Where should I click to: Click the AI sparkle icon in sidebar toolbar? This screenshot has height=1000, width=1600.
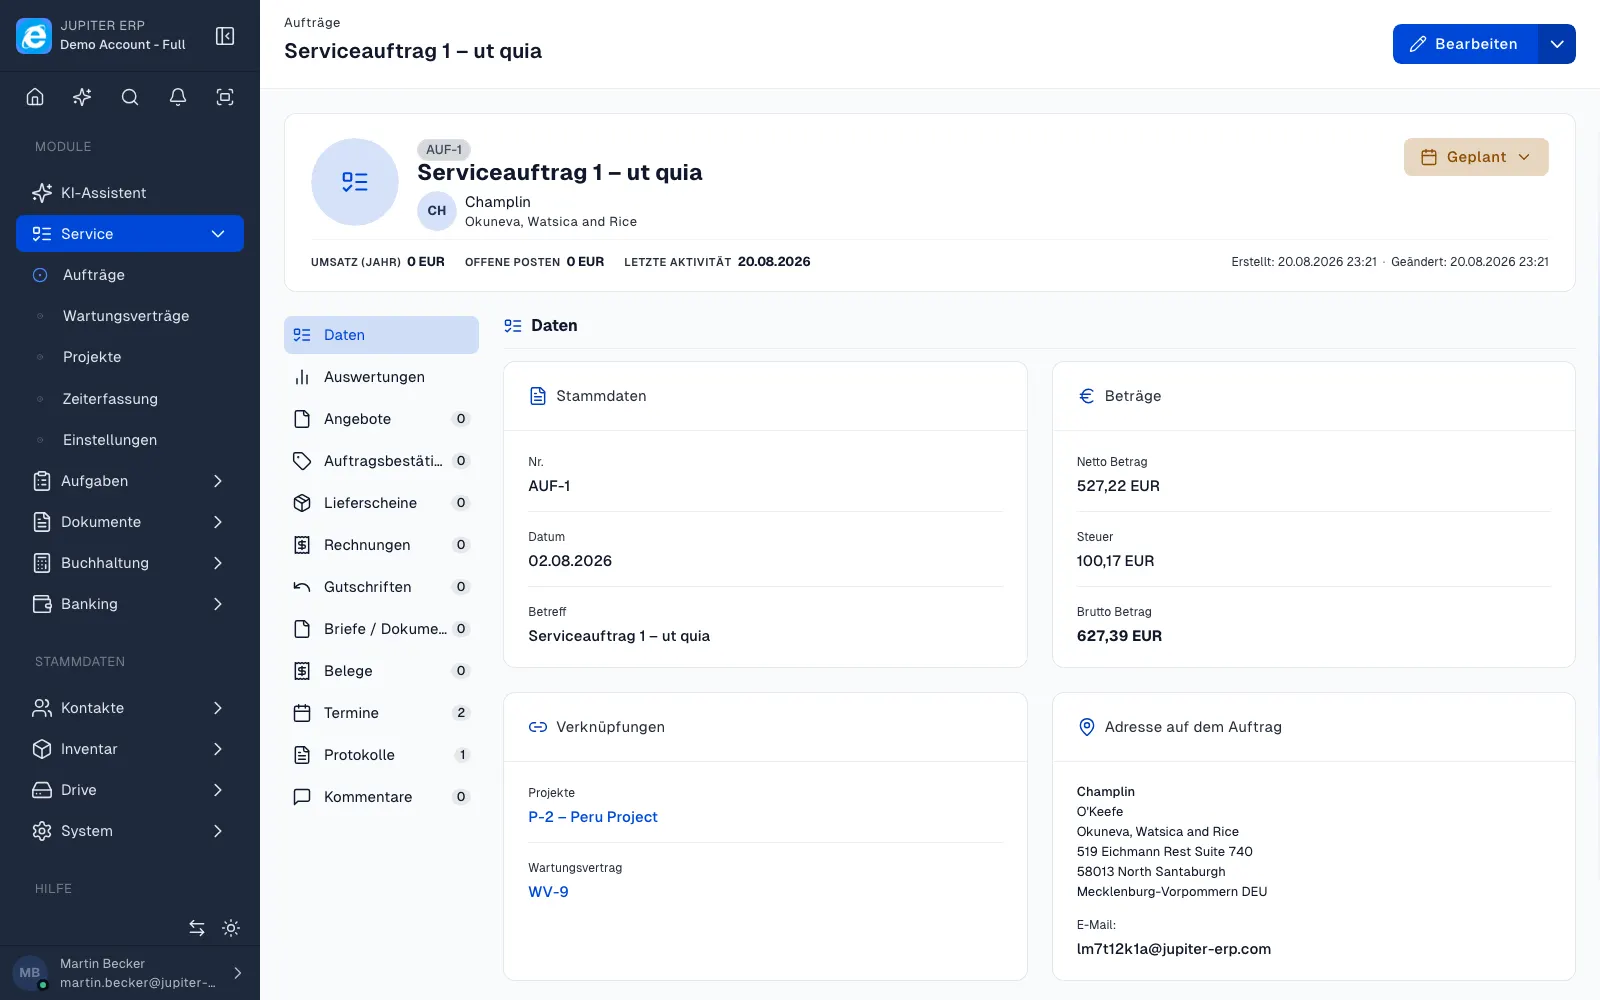click(82, 97)
